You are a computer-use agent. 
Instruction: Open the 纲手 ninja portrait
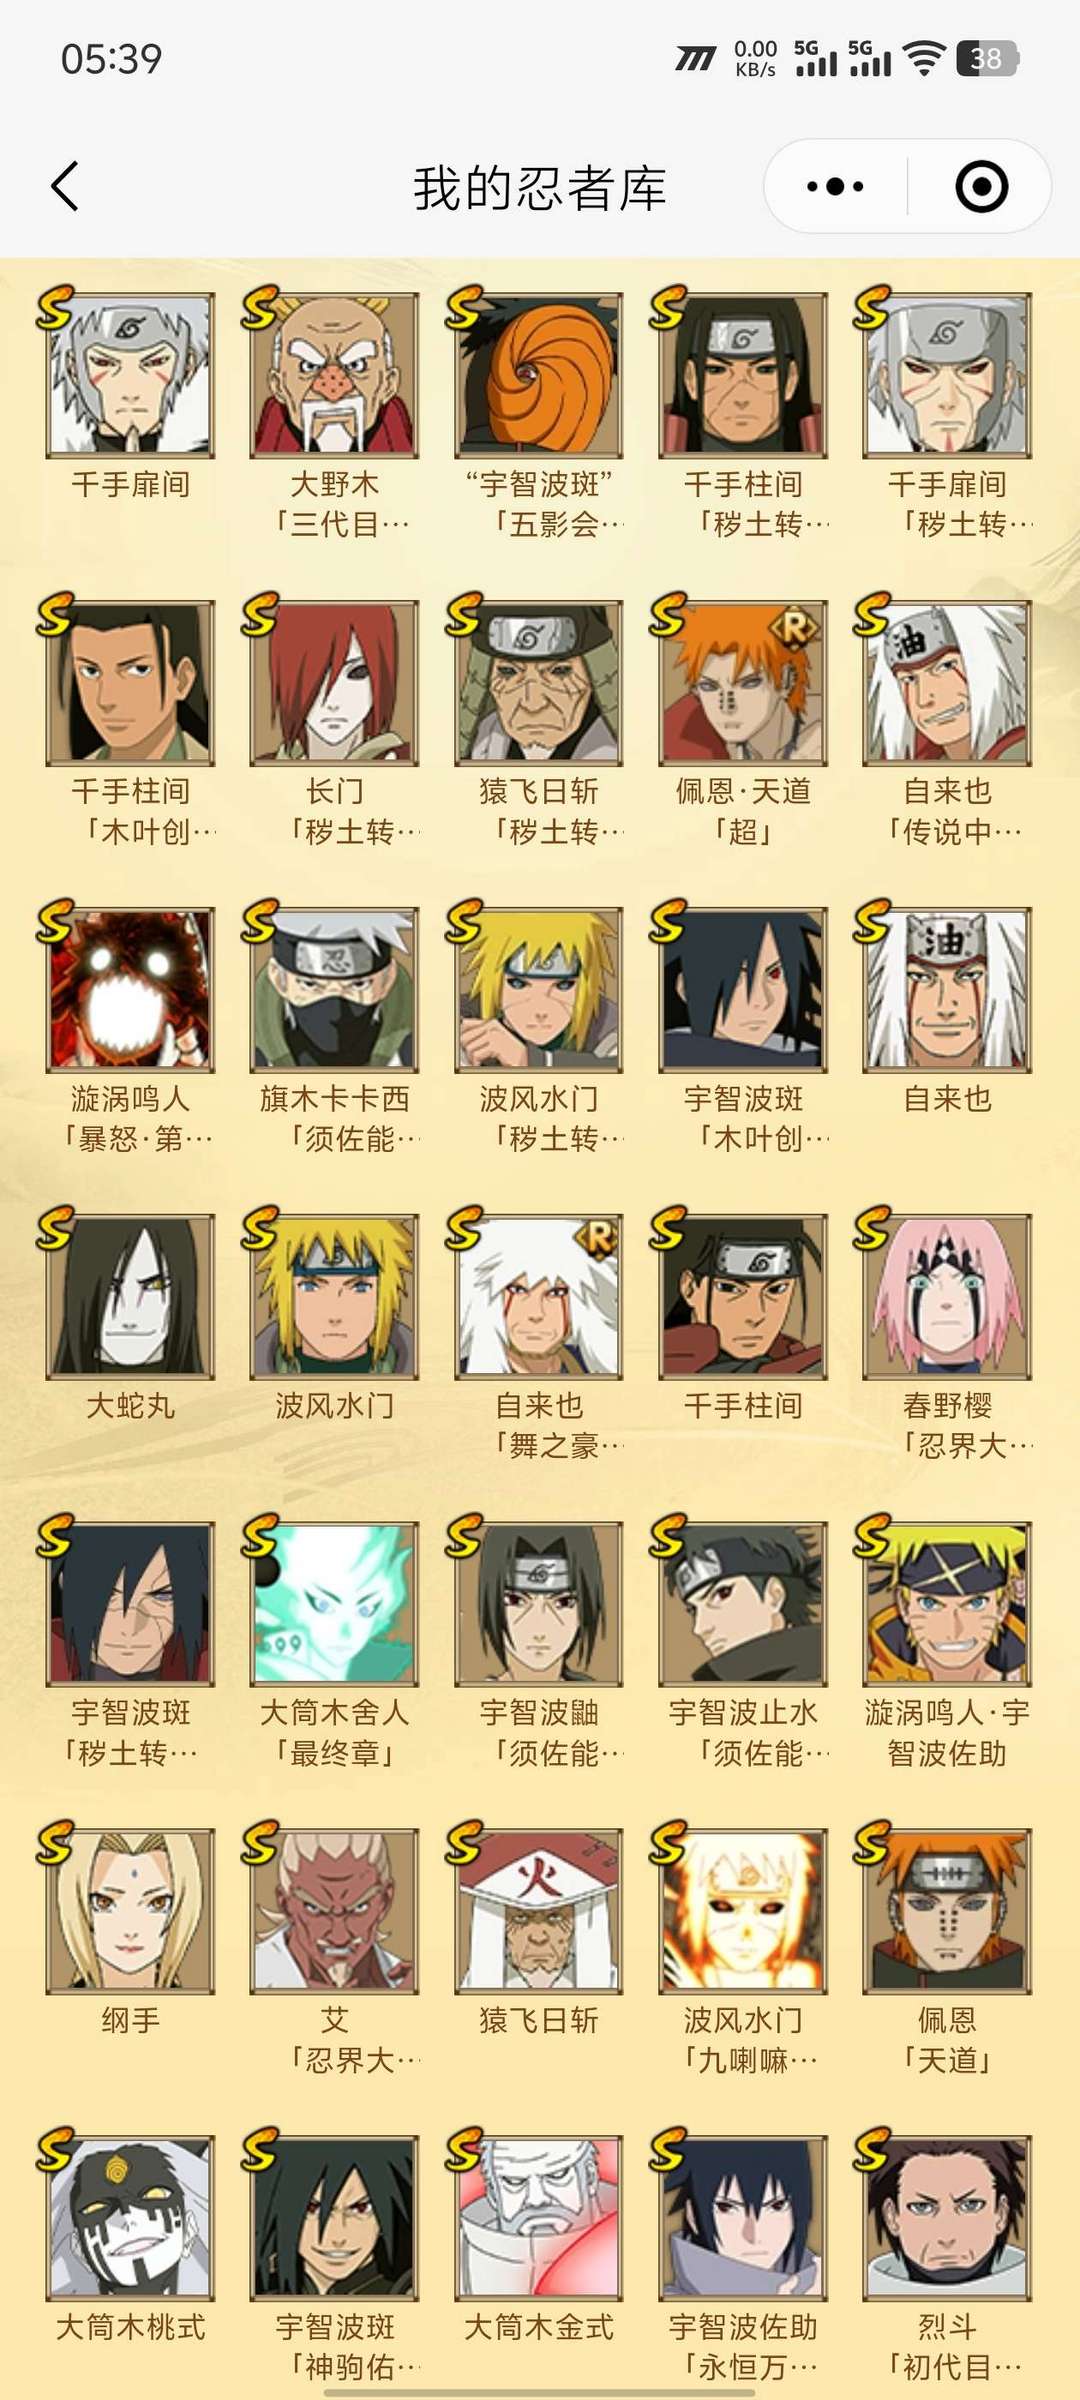[x=130, y=1911]
